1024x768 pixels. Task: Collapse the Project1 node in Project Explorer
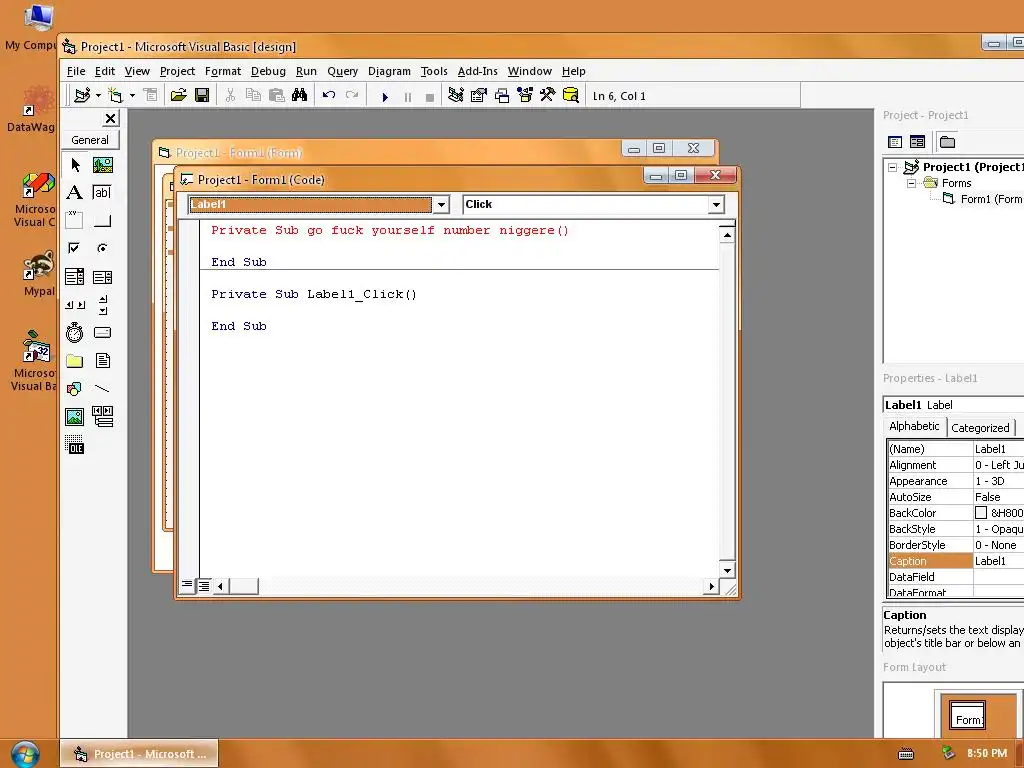[892, 167]
